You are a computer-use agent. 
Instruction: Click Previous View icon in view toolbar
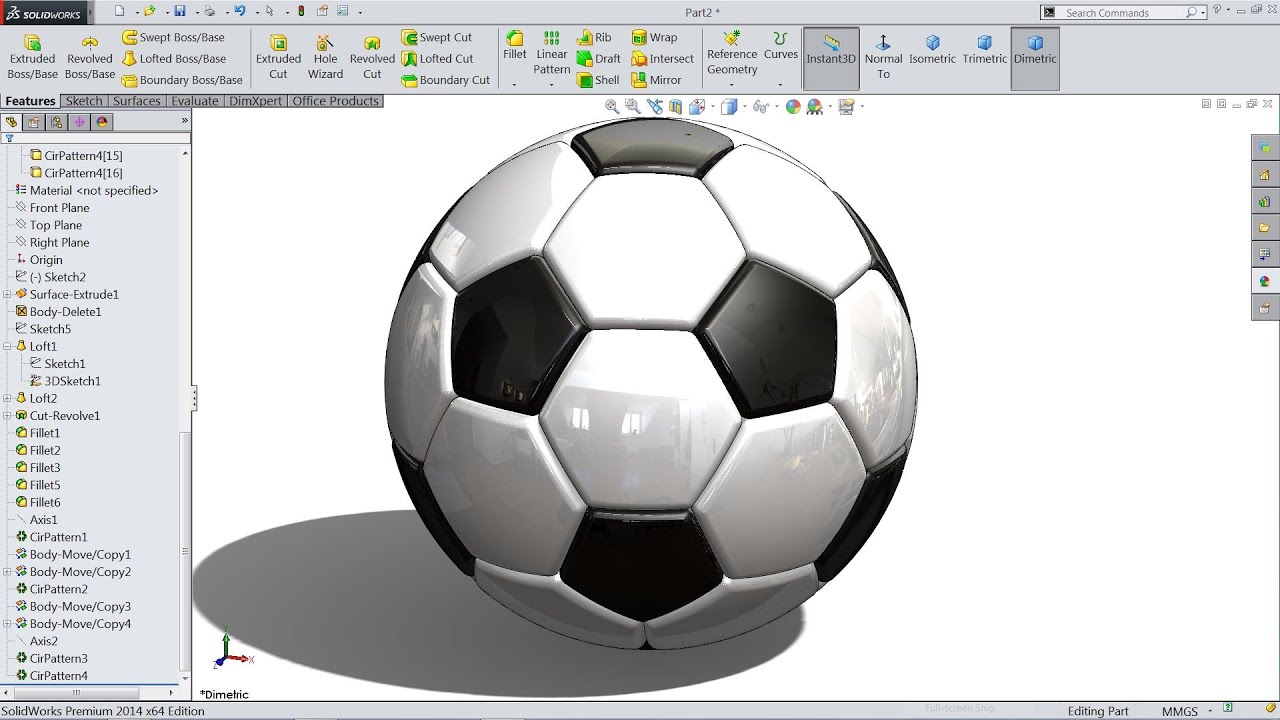pyautogui.click(x=655, y=106)
